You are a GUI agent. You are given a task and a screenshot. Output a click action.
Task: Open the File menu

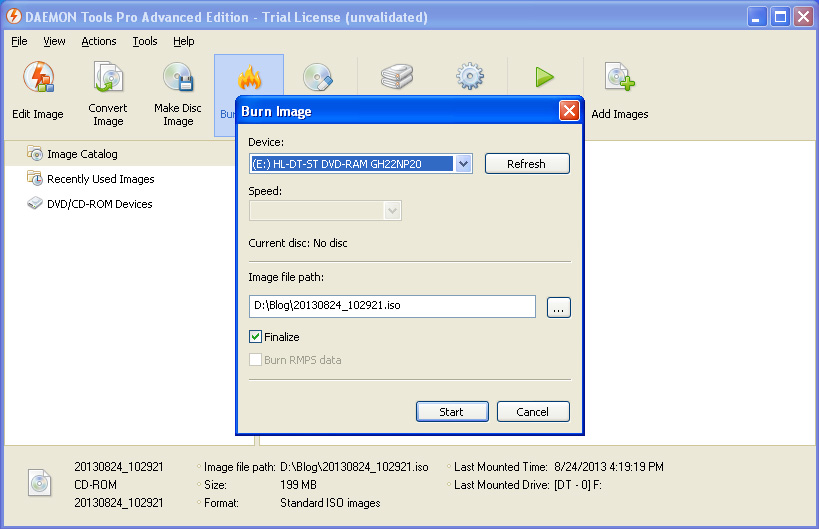pyautogui.click(x=19, y=41)
